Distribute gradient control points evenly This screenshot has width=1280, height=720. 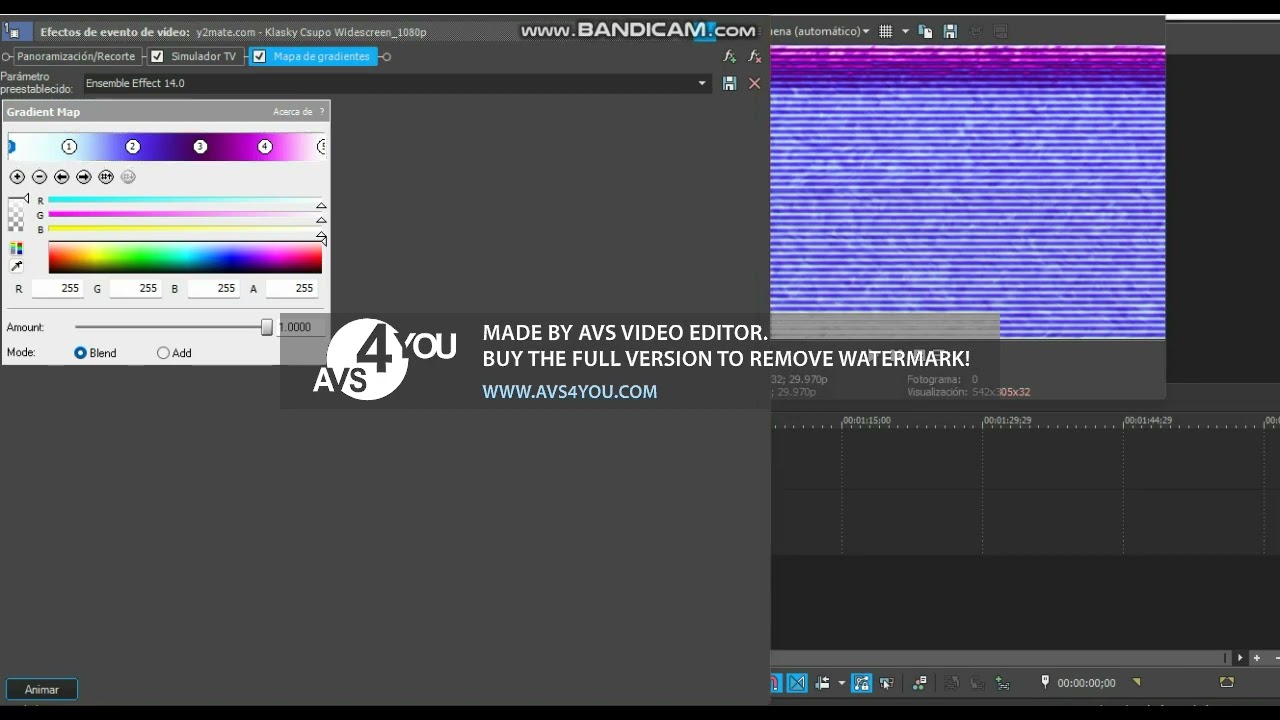click(x=106, y=177)
